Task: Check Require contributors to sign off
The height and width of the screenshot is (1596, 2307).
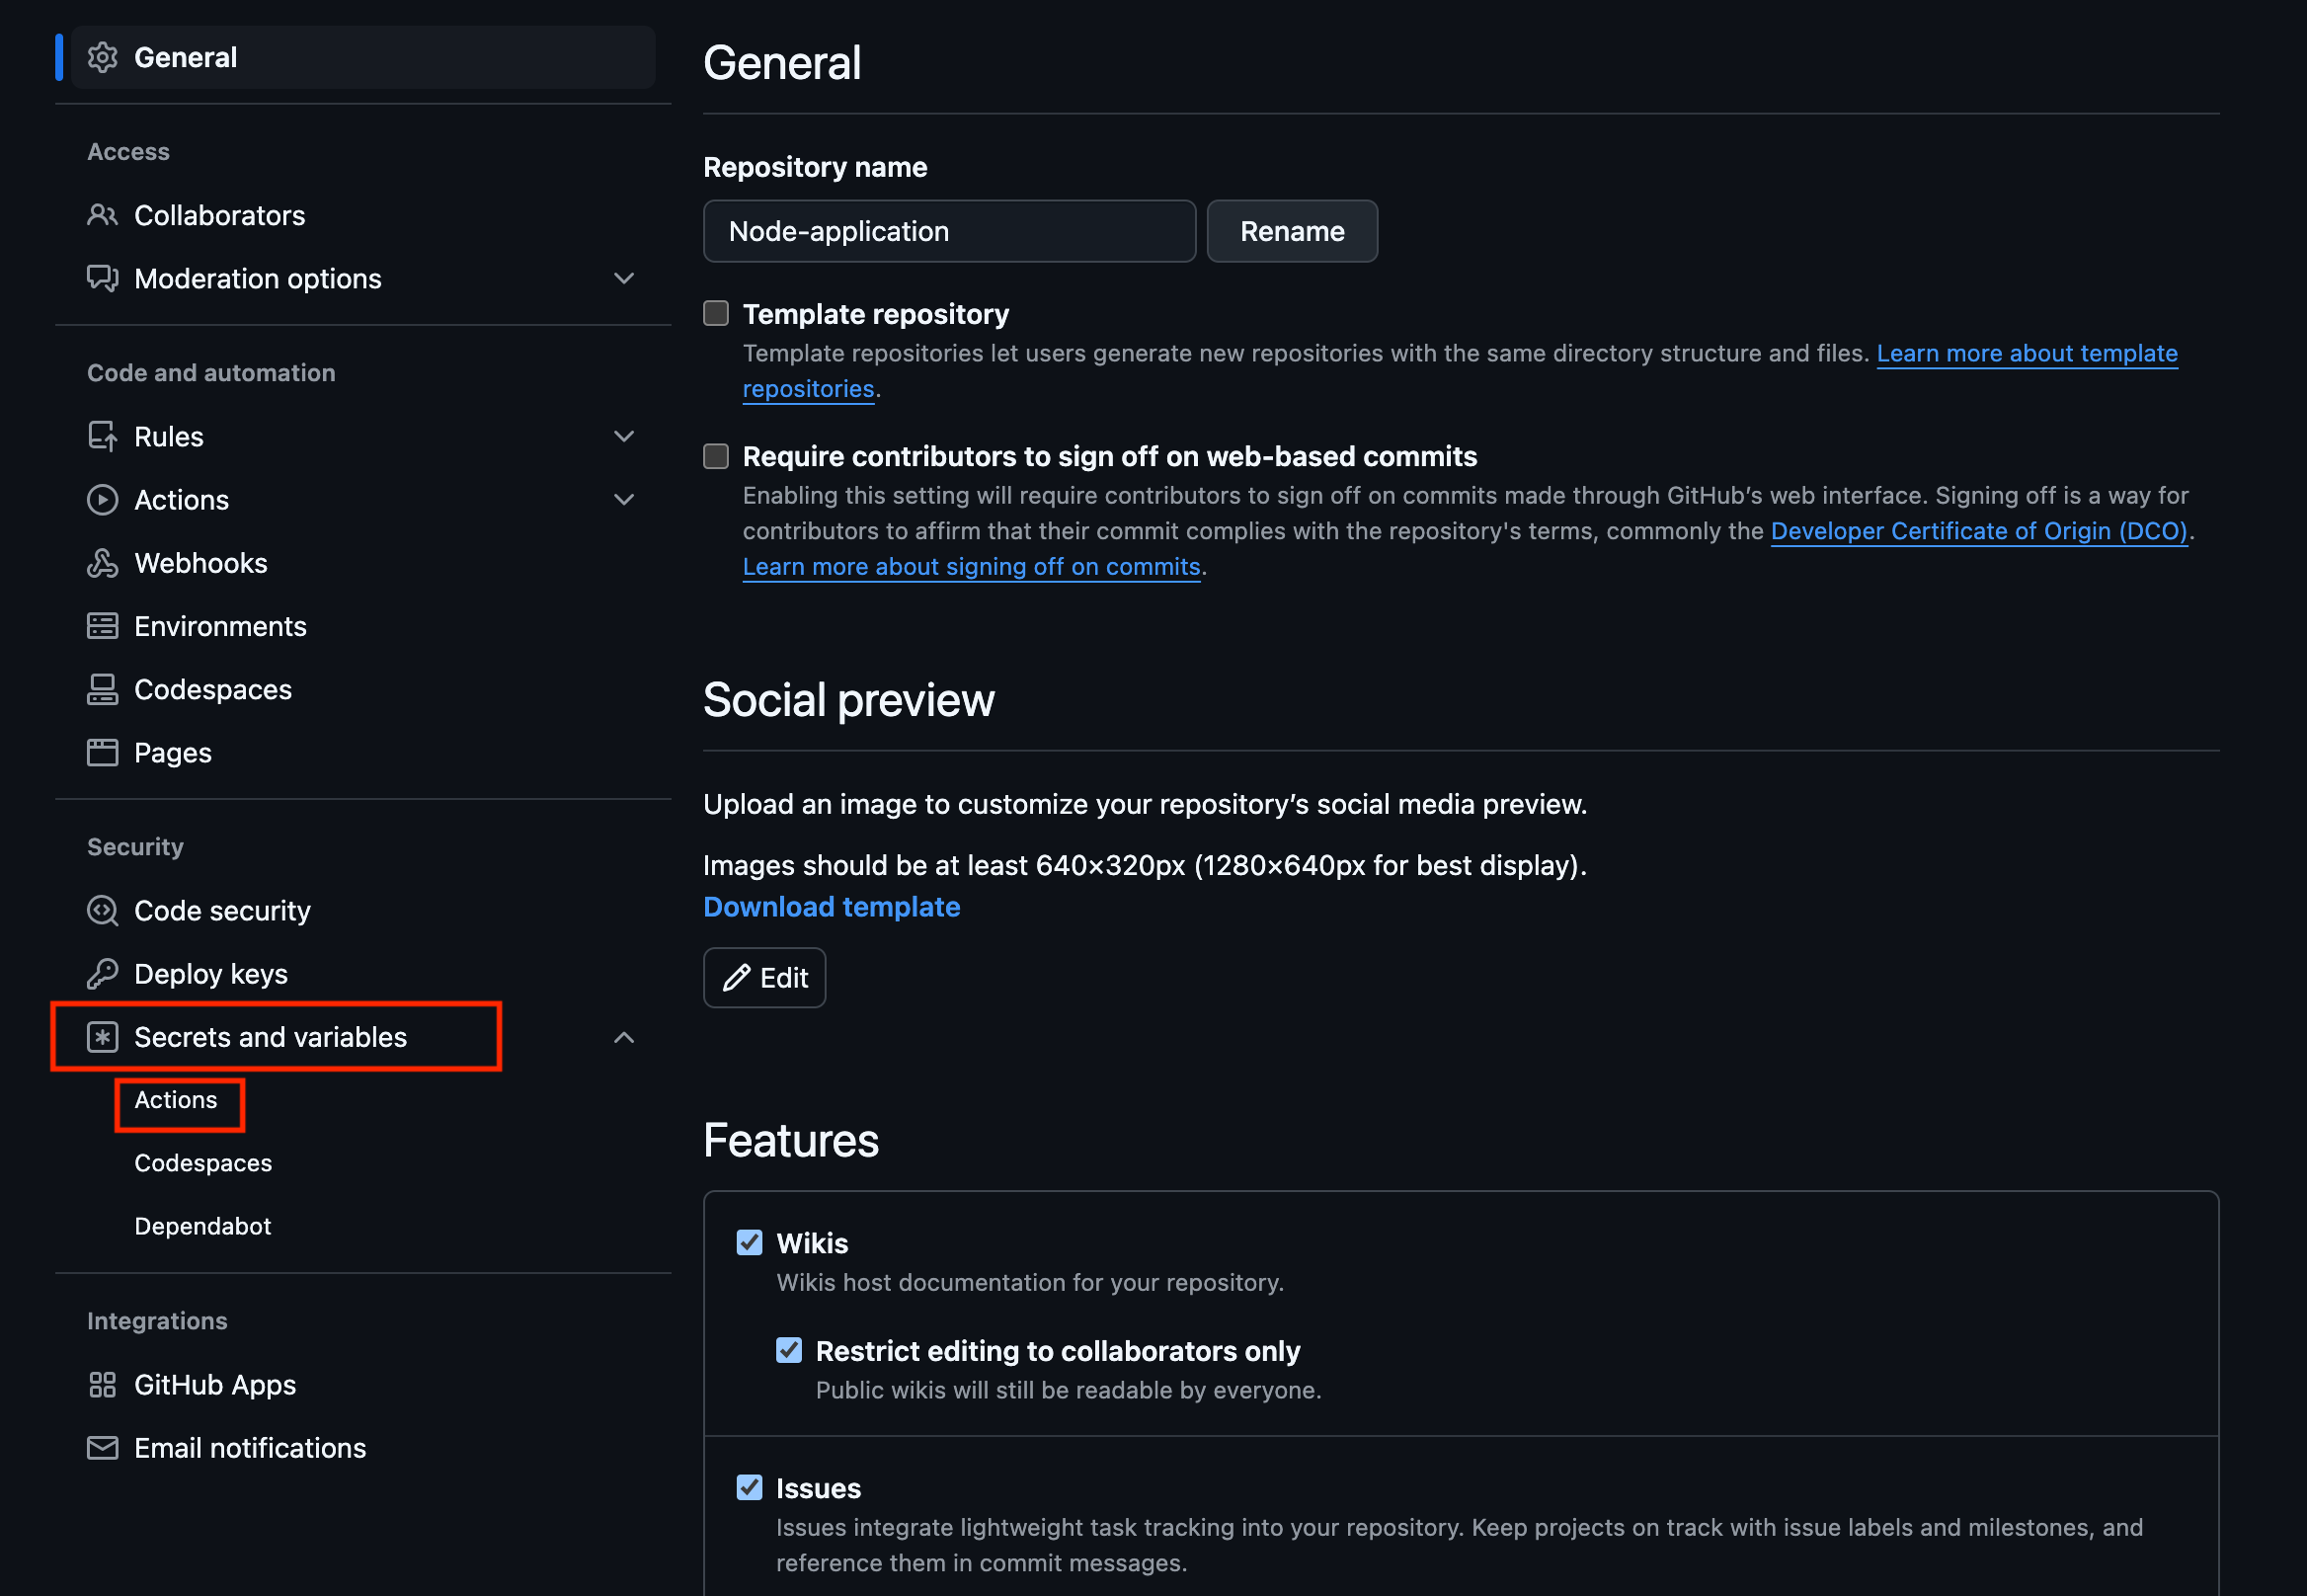Action: pyautogui.click(x=716, y=456)
